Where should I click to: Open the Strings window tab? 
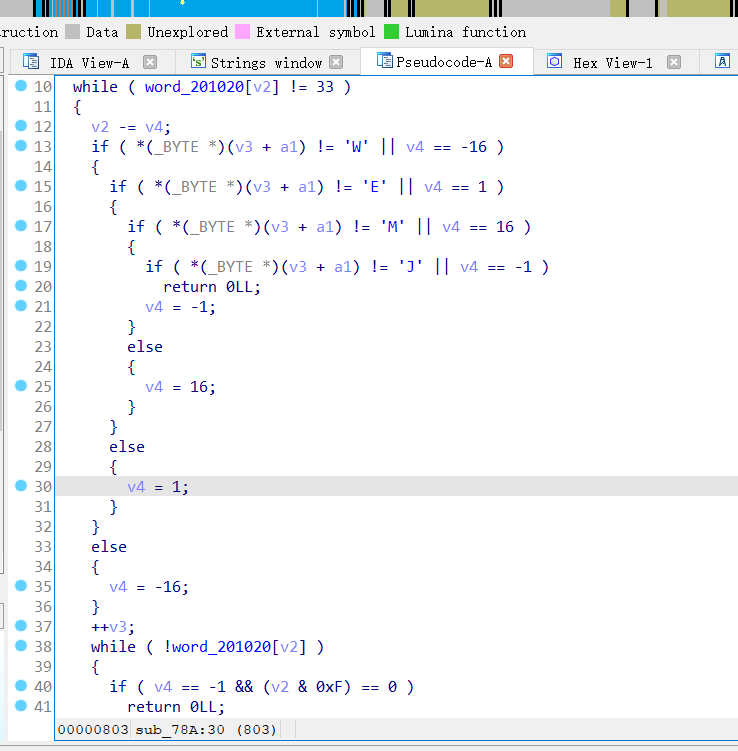[x=266, y=63]
